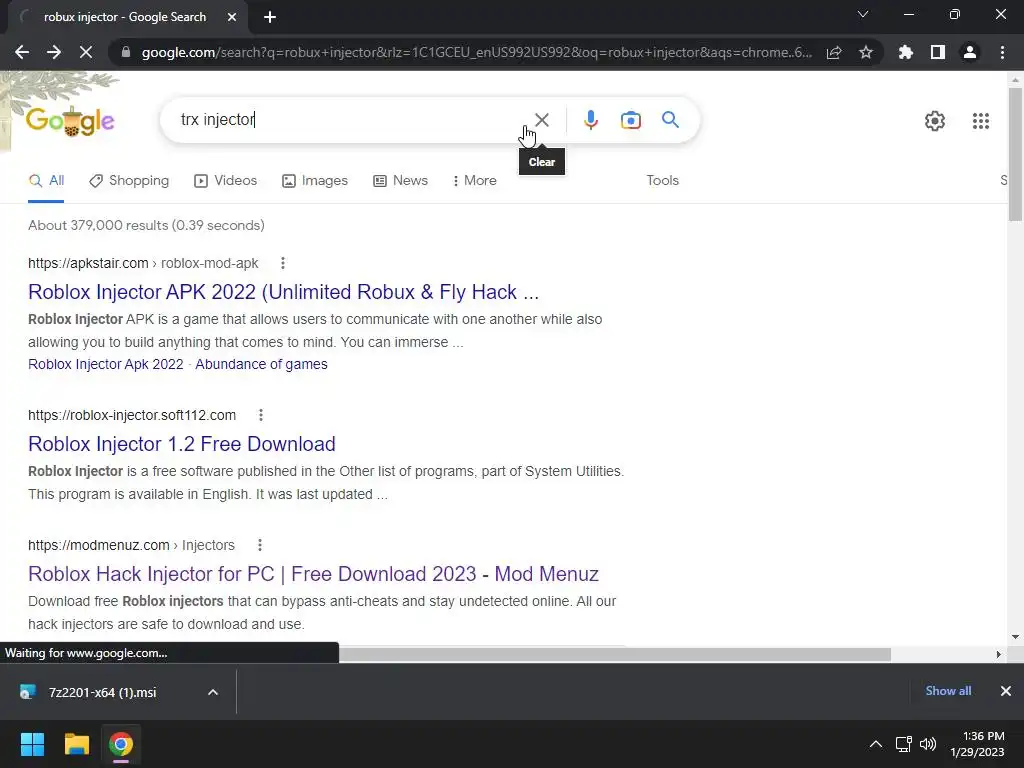This screenshot has width=1024, height=768.
Task: Open the tab search chevron
Action: [863, 14]
